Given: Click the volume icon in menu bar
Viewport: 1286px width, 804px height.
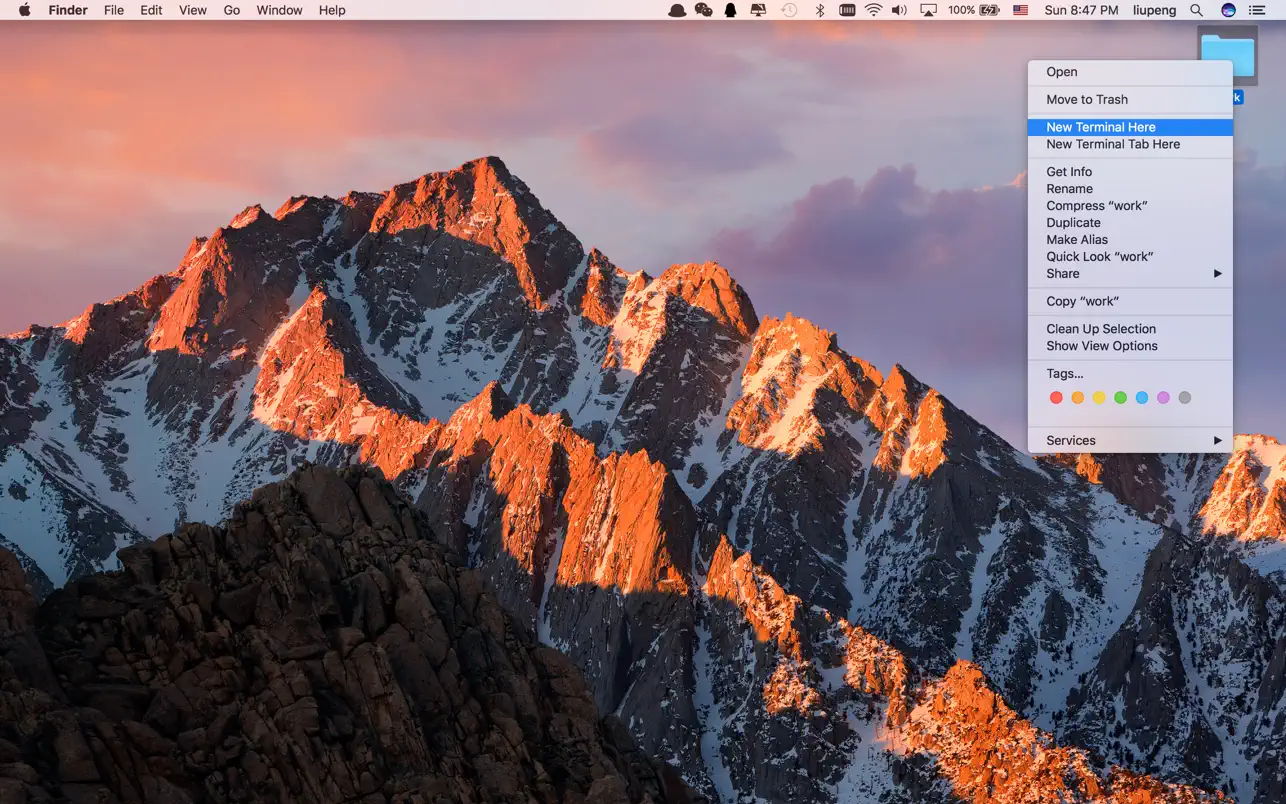Looking at the screenshot, I should coord(900,10).
